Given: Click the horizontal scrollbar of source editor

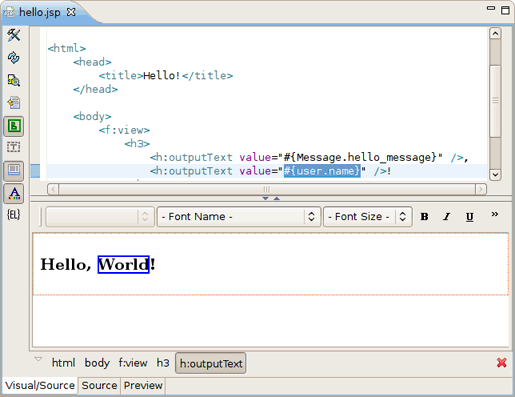Looking at the screenshot, I should [267, 189].
